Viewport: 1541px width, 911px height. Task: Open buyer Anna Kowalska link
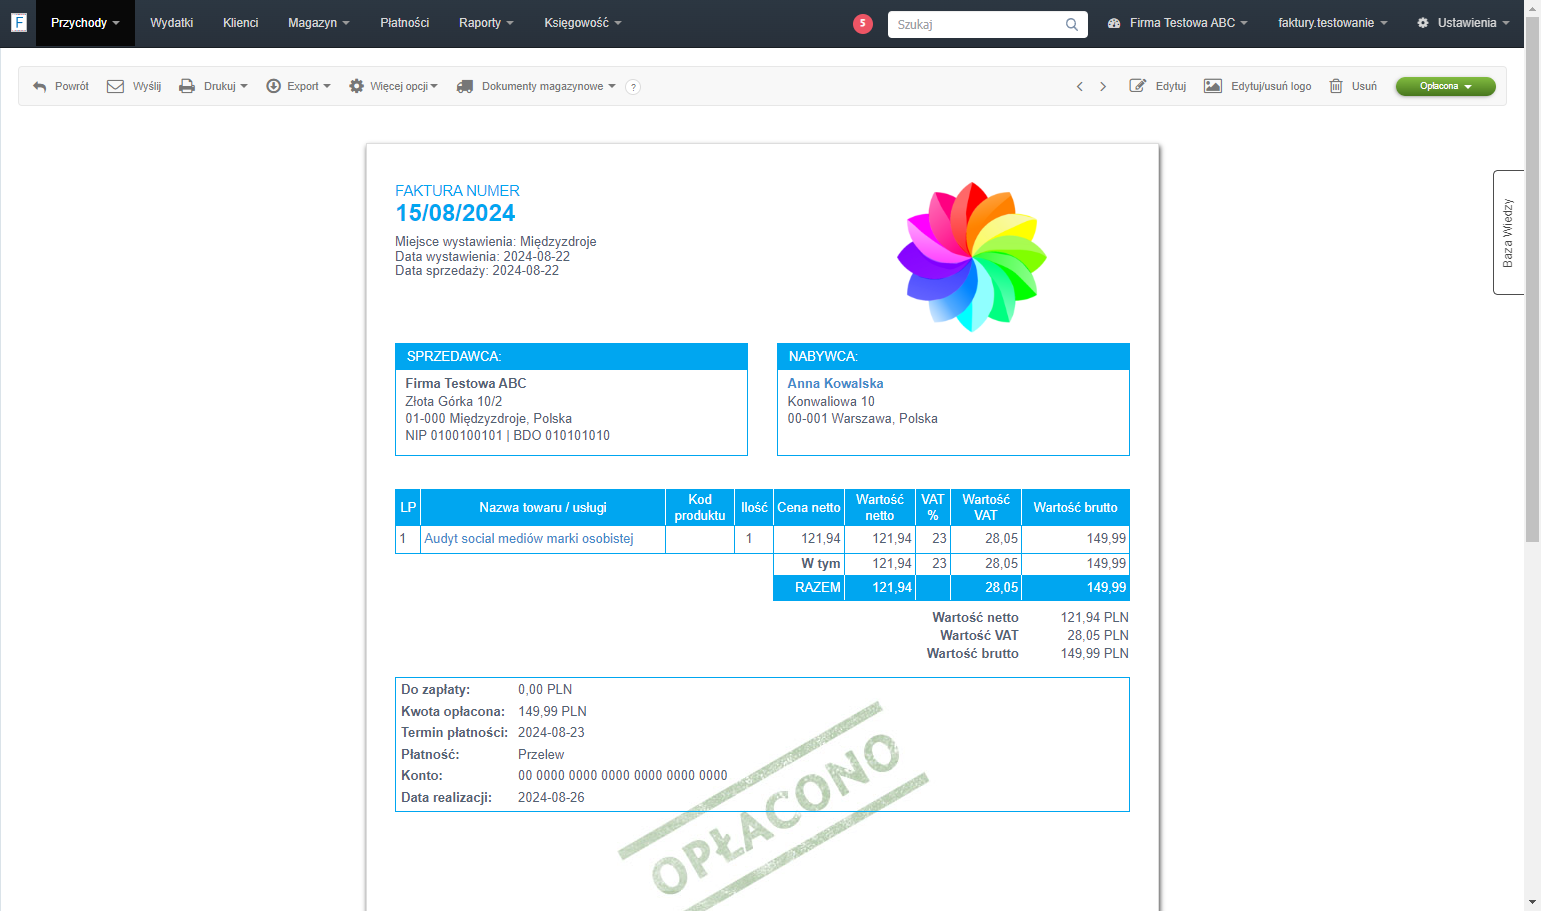835,383
